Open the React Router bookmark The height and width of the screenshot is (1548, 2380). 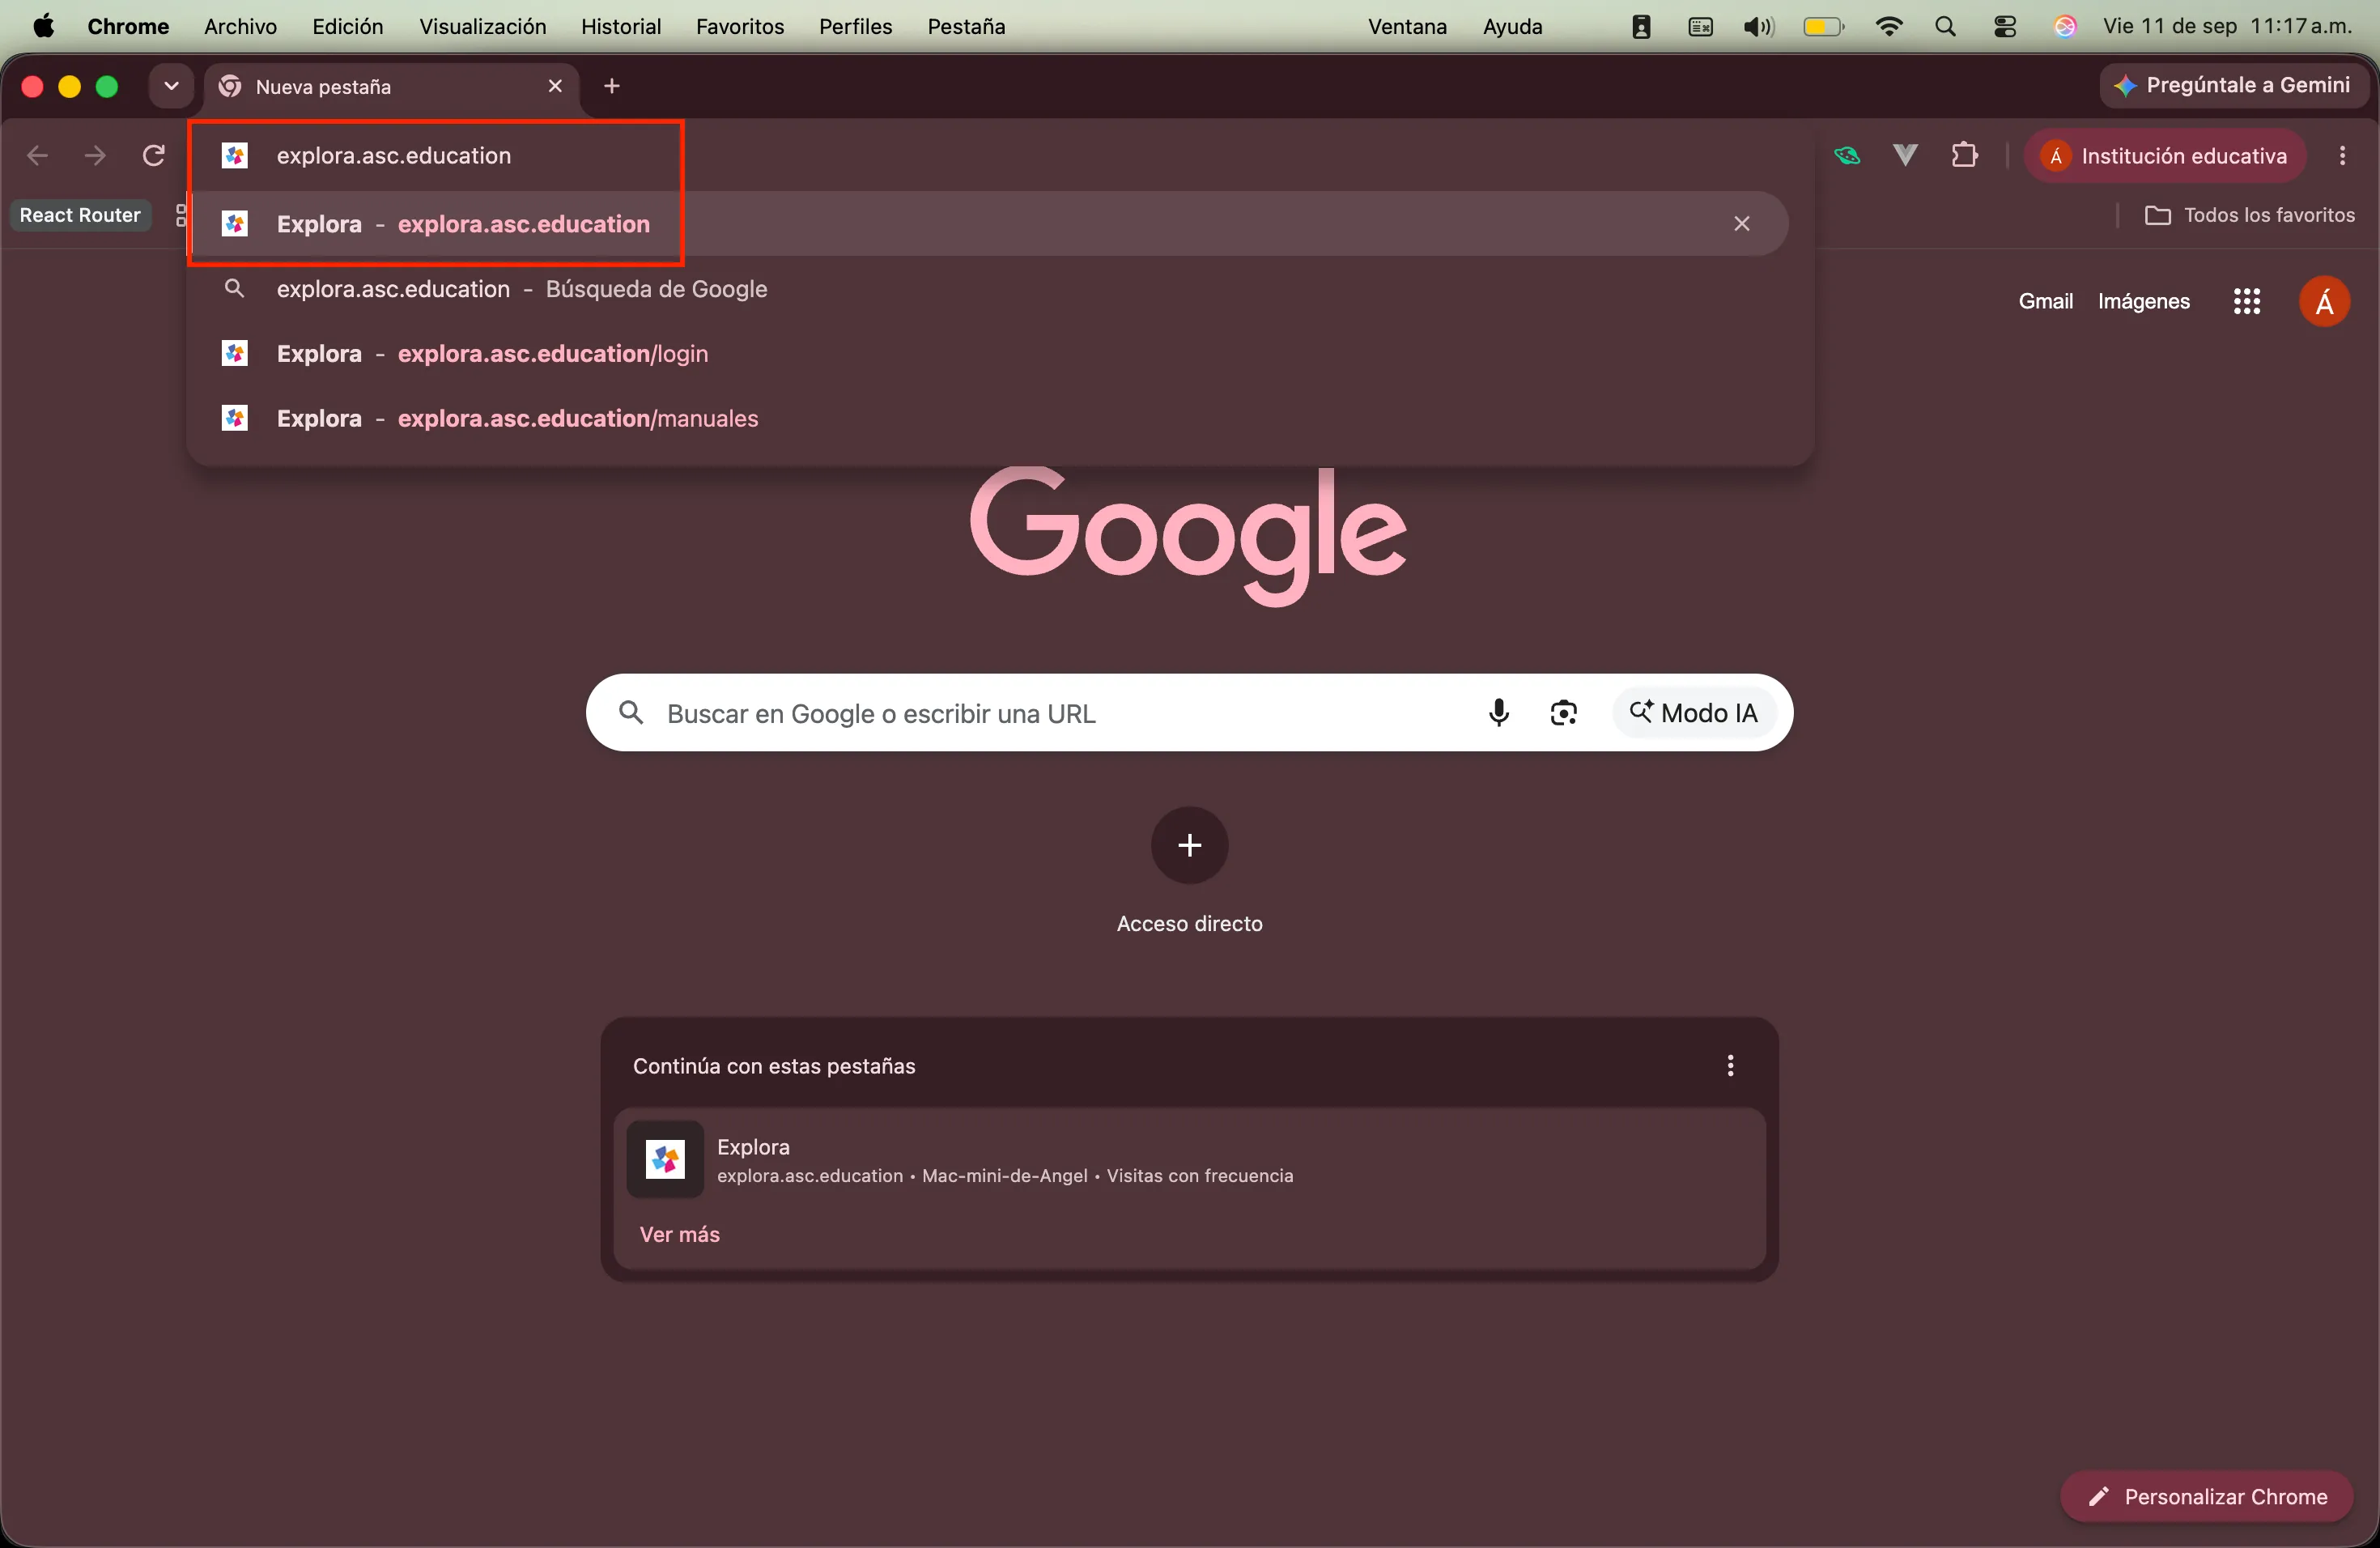pos(80,215)
